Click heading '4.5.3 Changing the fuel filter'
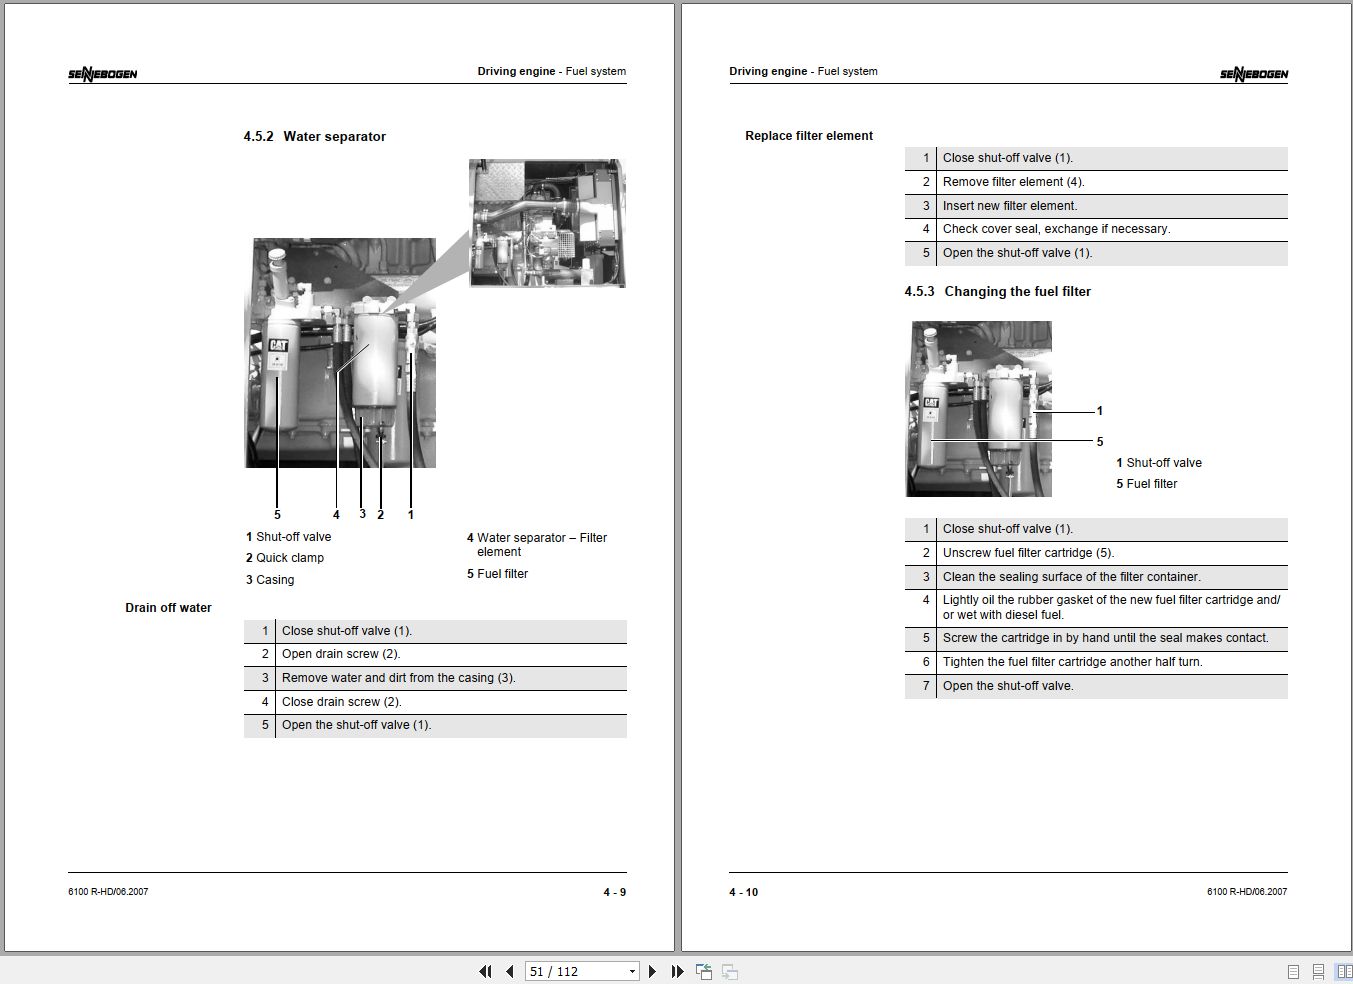 click(x=997, y=291)
